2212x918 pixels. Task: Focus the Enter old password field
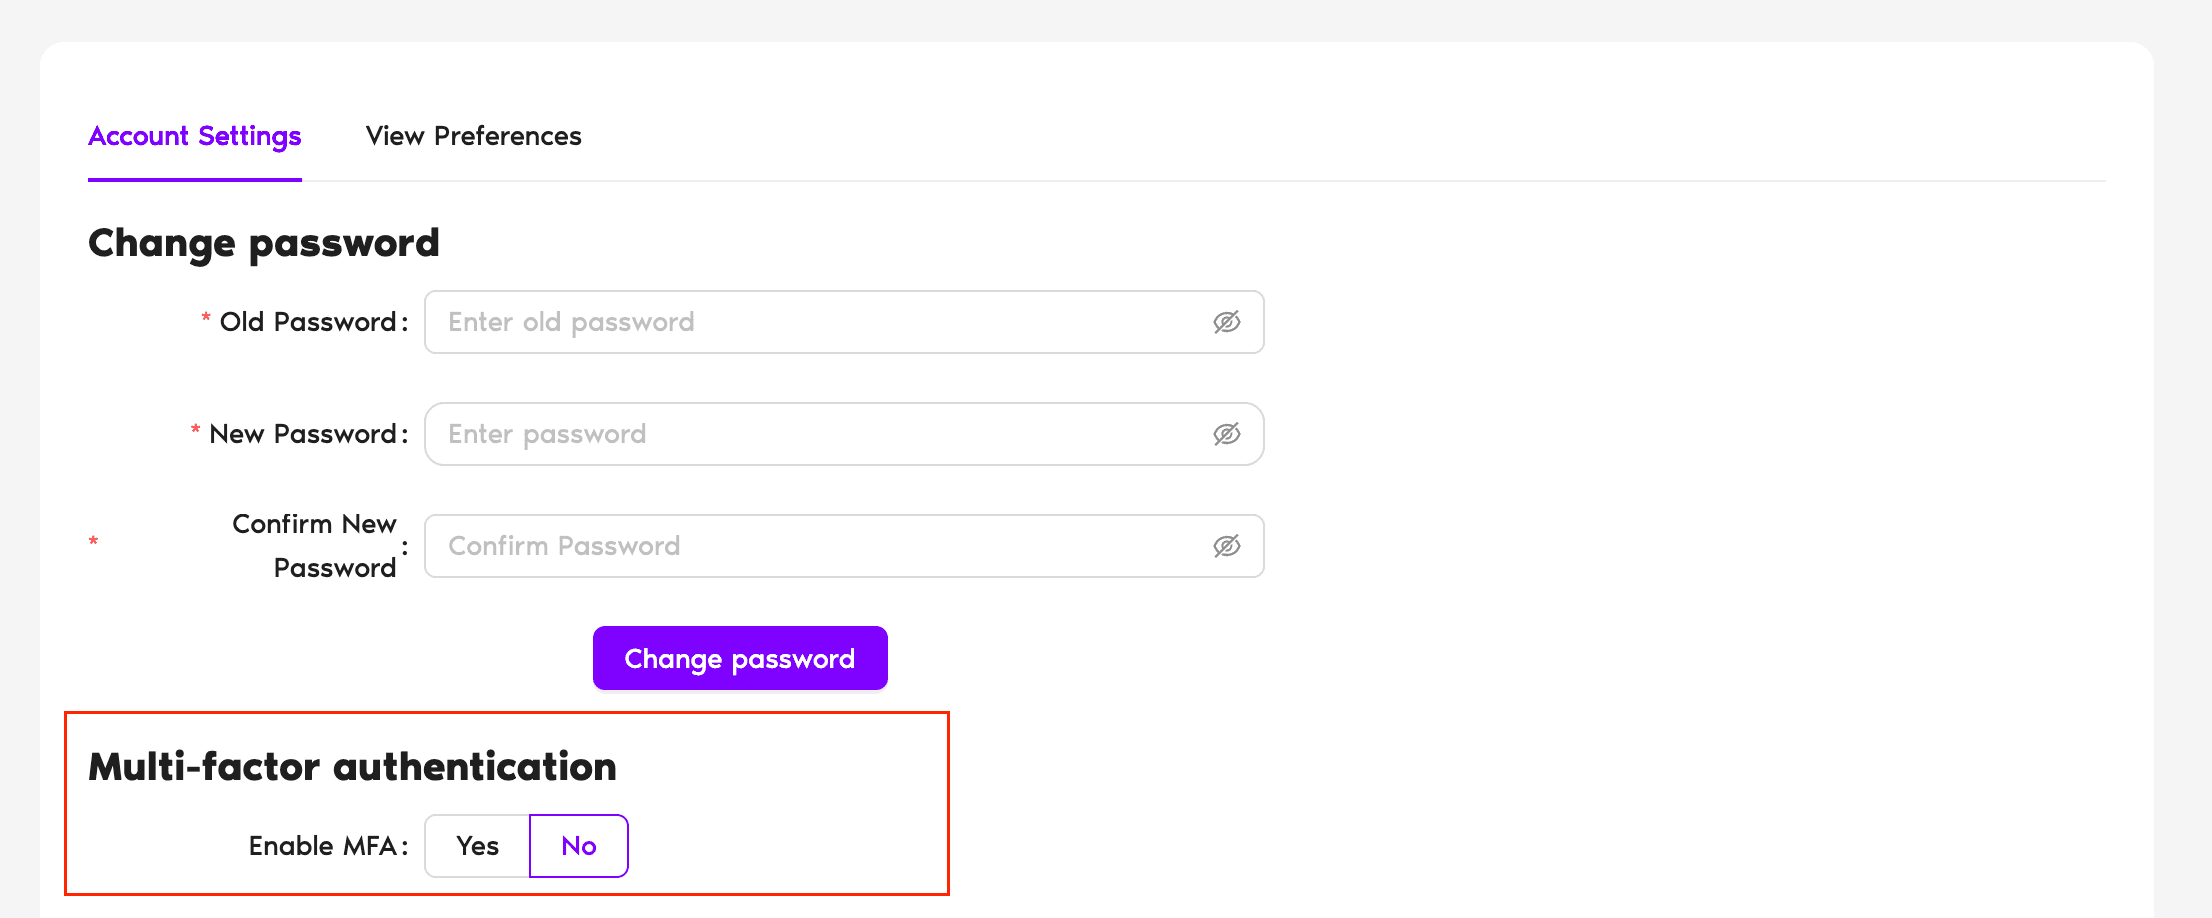[800, 322]
